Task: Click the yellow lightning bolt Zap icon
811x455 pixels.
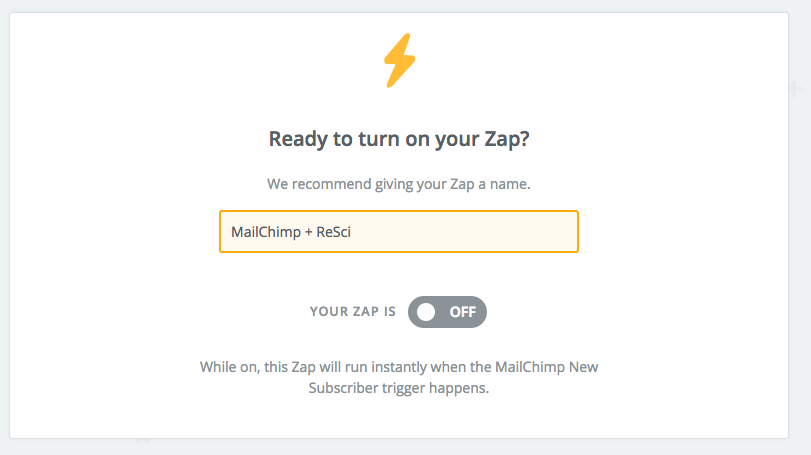Action: click(399, 60)
